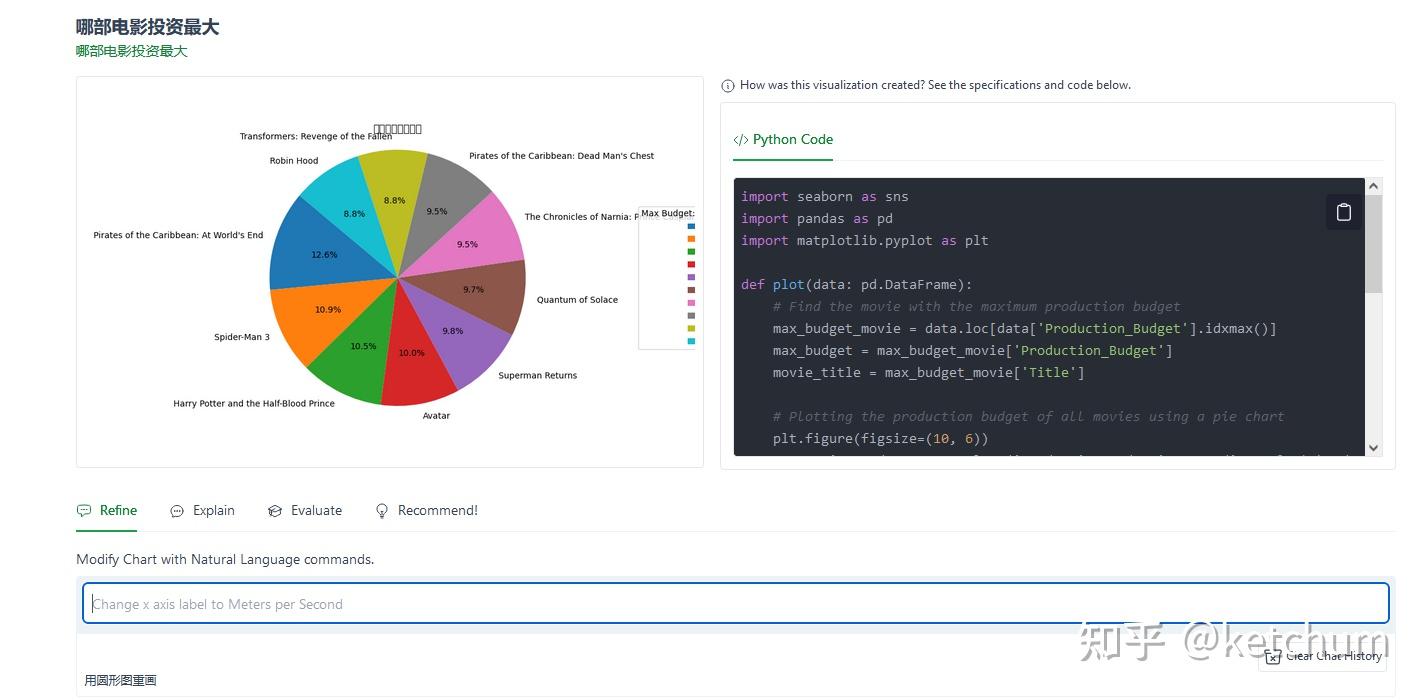Click the info icon beside visualization question
This screenshot has height=700, width=1427.
click(x=728, y=86)
